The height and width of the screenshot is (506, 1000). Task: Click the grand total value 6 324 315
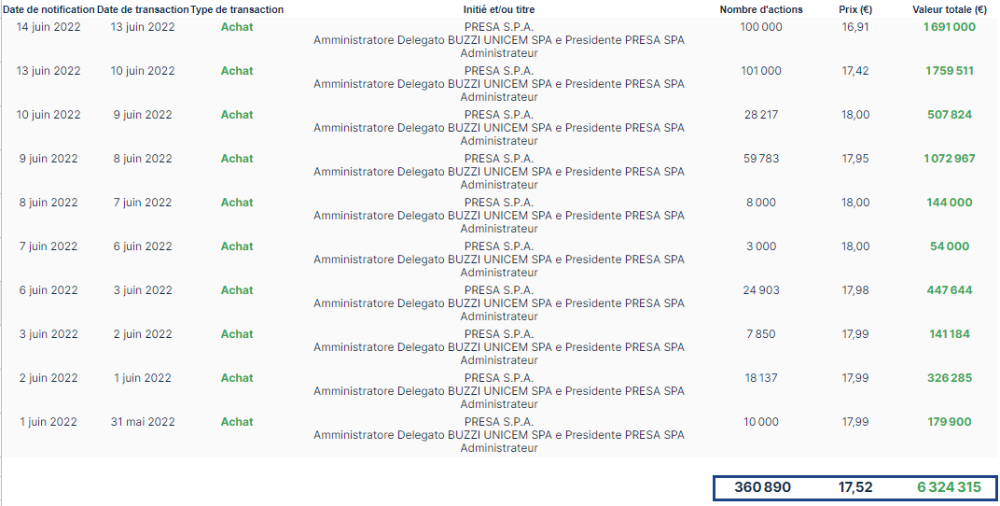point(949,488)
